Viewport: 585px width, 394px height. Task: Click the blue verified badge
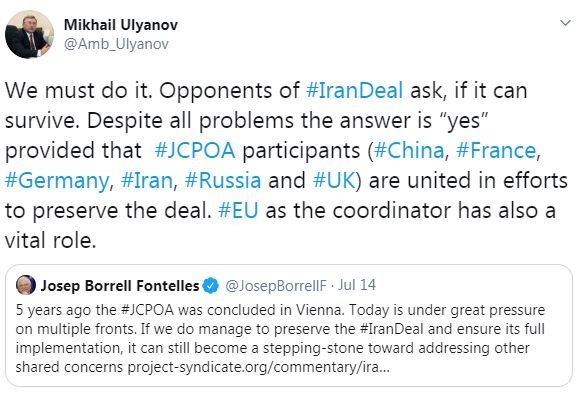pos(211,286)
